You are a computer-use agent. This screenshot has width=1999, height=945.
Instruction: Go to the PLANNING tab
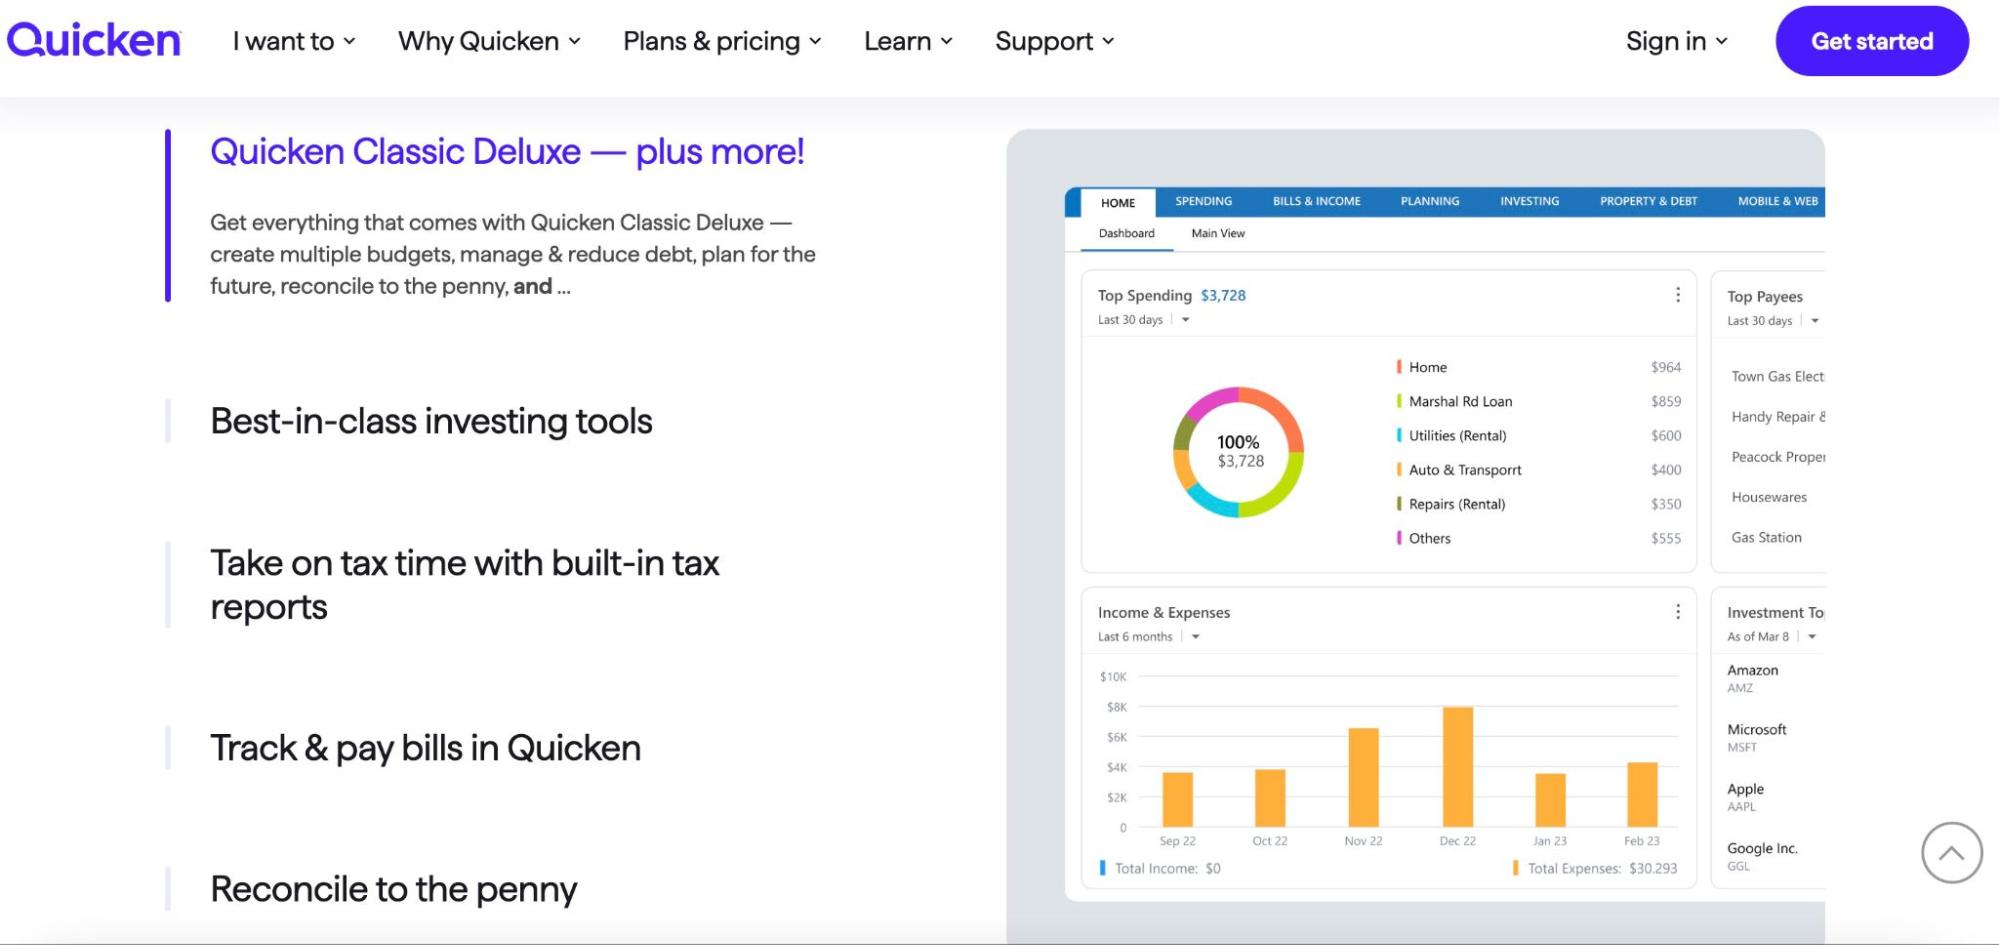click(x=1429, y=201)
